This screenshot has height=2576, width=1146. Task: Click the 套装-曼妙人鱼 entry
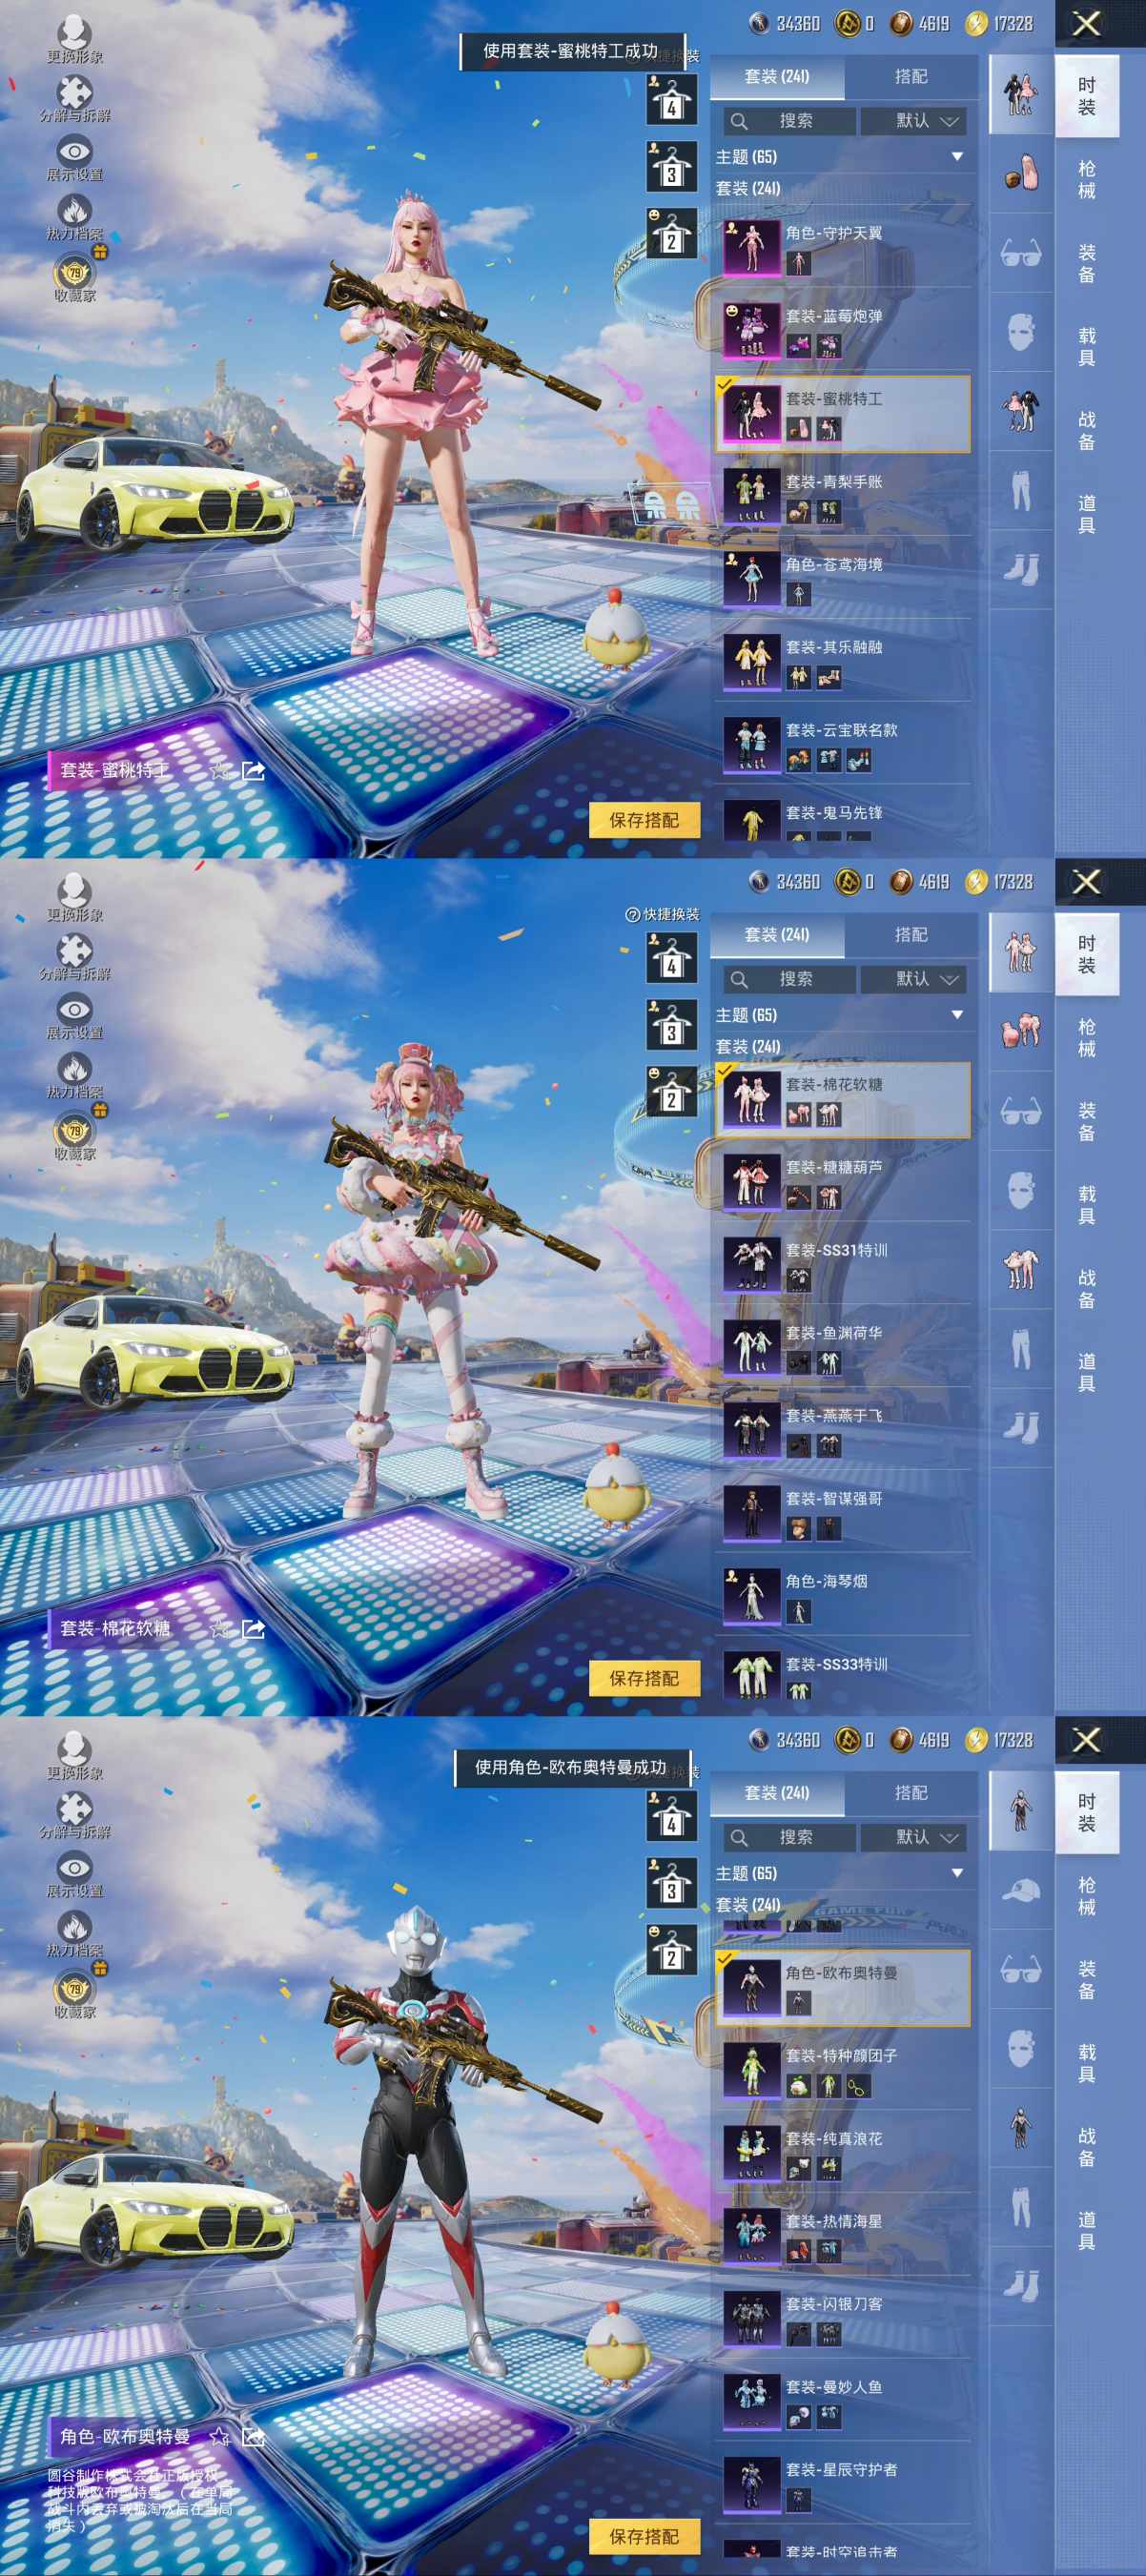pyautogui.click(x=843, y=2402)
